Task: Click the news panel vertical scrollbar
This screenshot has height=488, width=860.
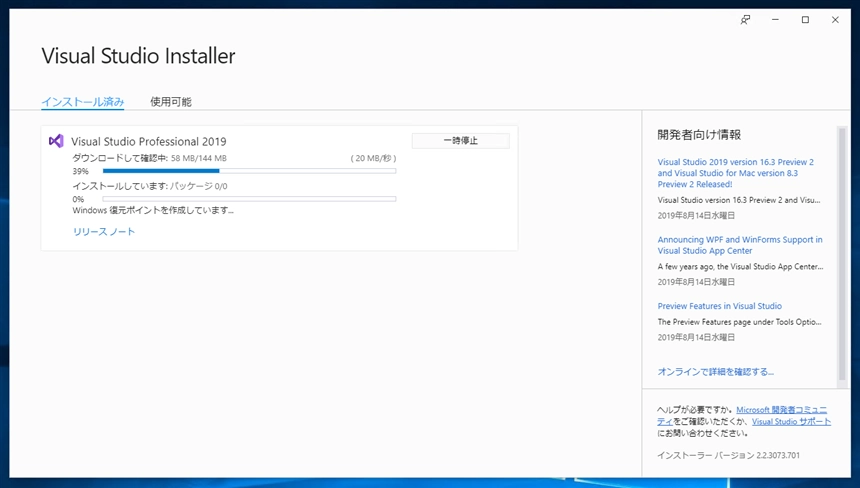Action: (842, 253)
